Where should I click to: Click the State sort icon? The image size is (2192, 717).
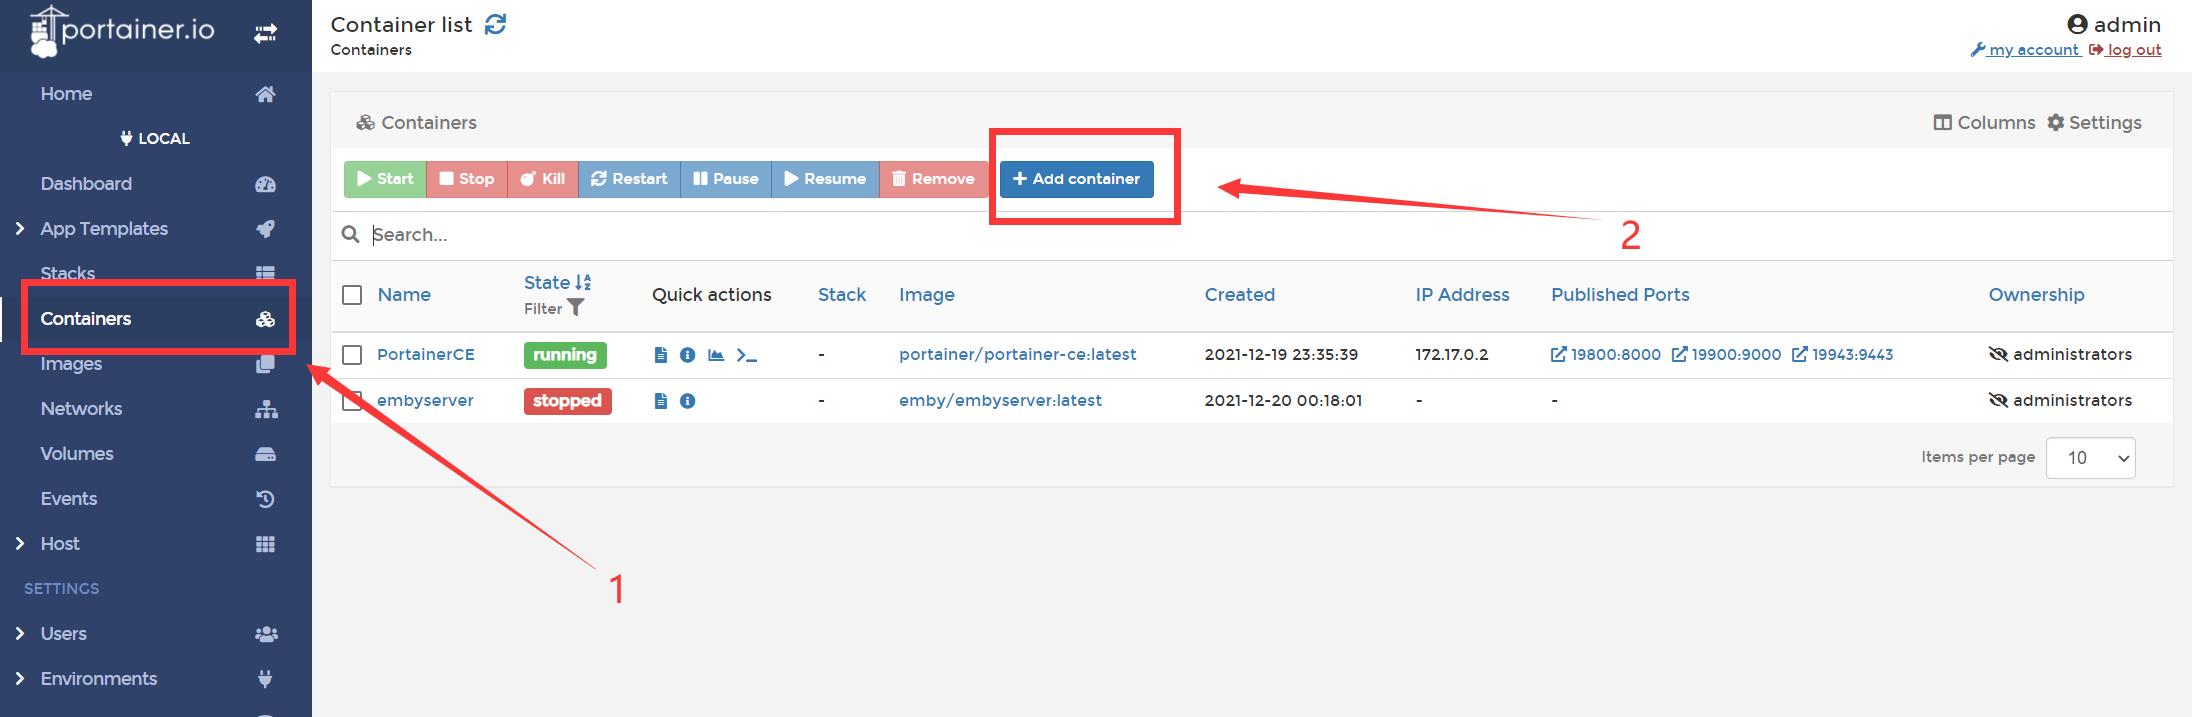584,282
